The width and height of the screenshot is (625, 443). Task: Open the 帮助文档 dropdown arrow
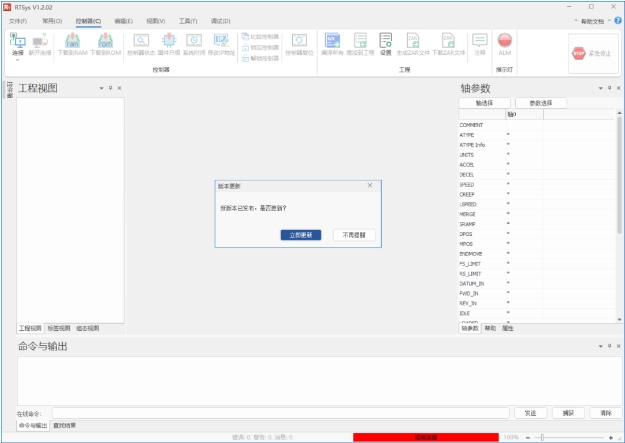coord(609,21)
